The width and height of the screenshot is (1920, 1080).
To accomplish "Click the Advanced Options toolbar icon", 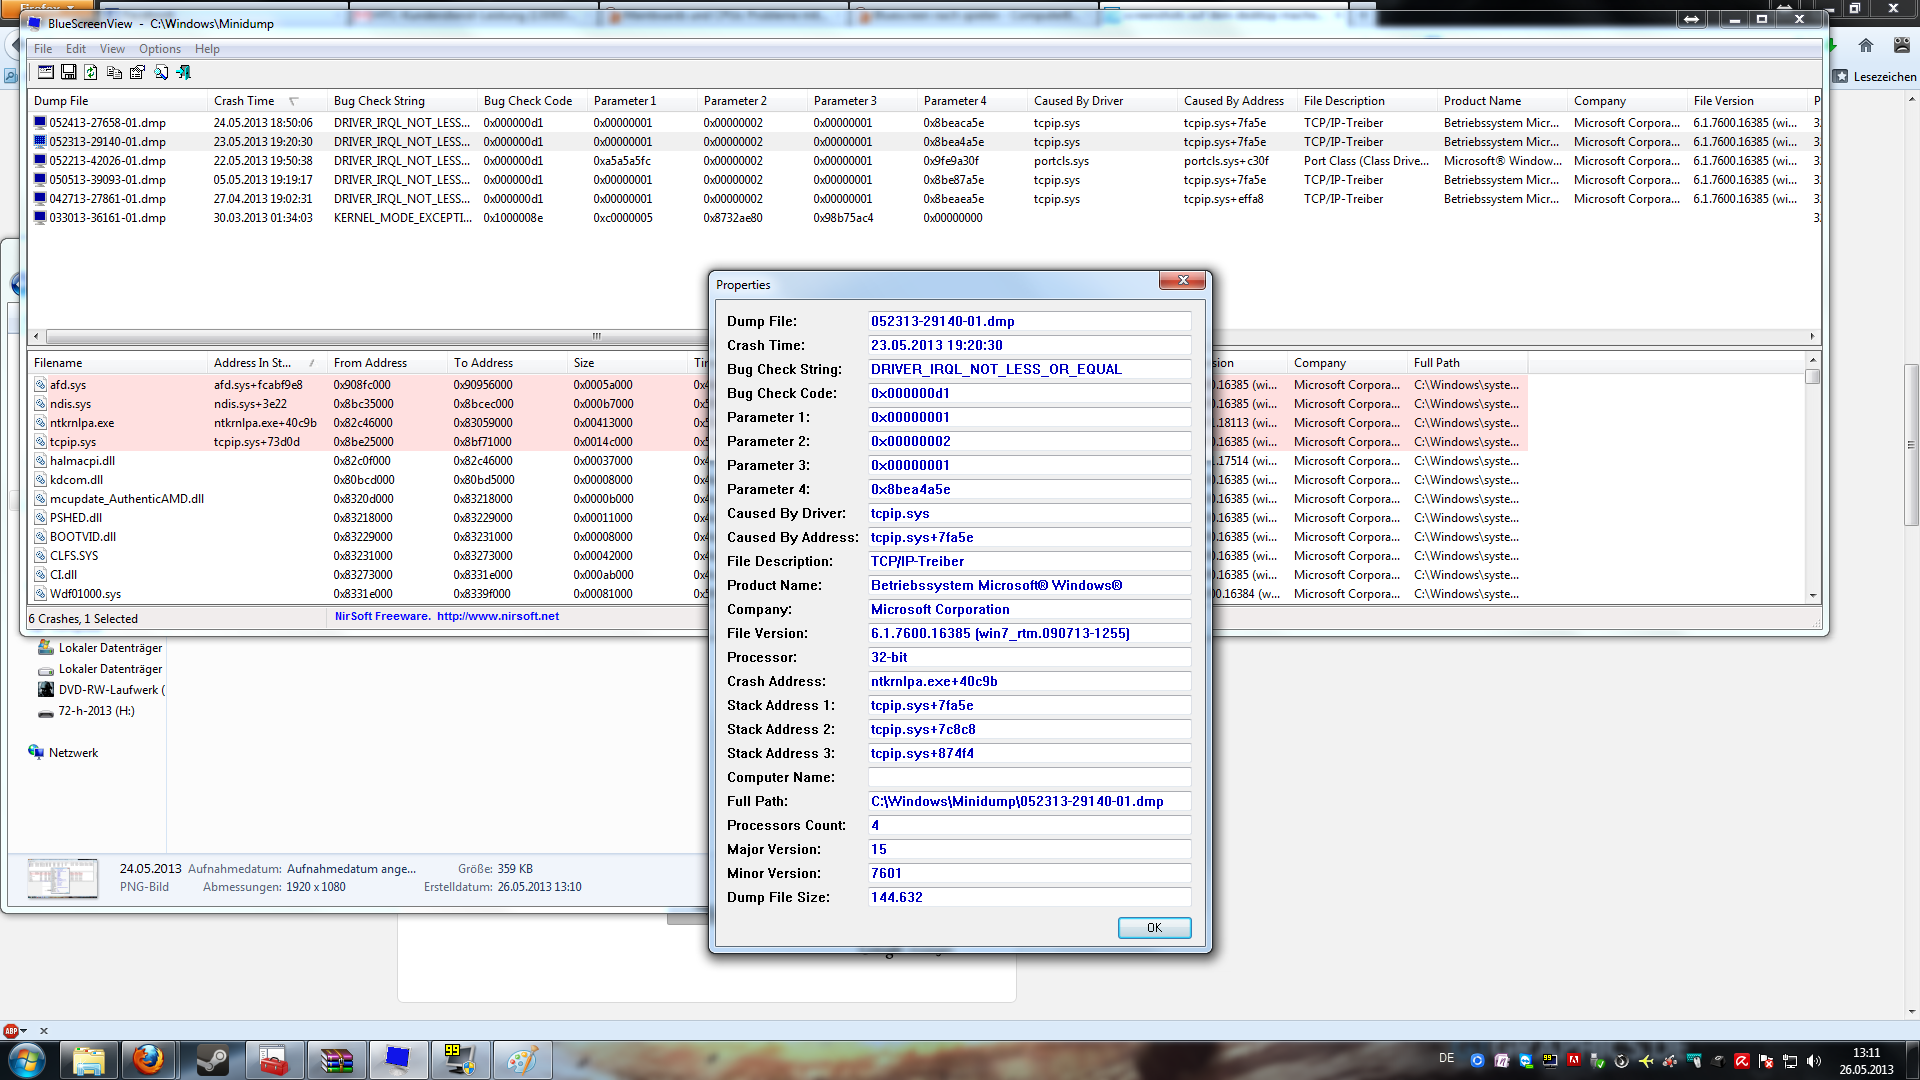I will pyautogui.click(x=45, y=72).
